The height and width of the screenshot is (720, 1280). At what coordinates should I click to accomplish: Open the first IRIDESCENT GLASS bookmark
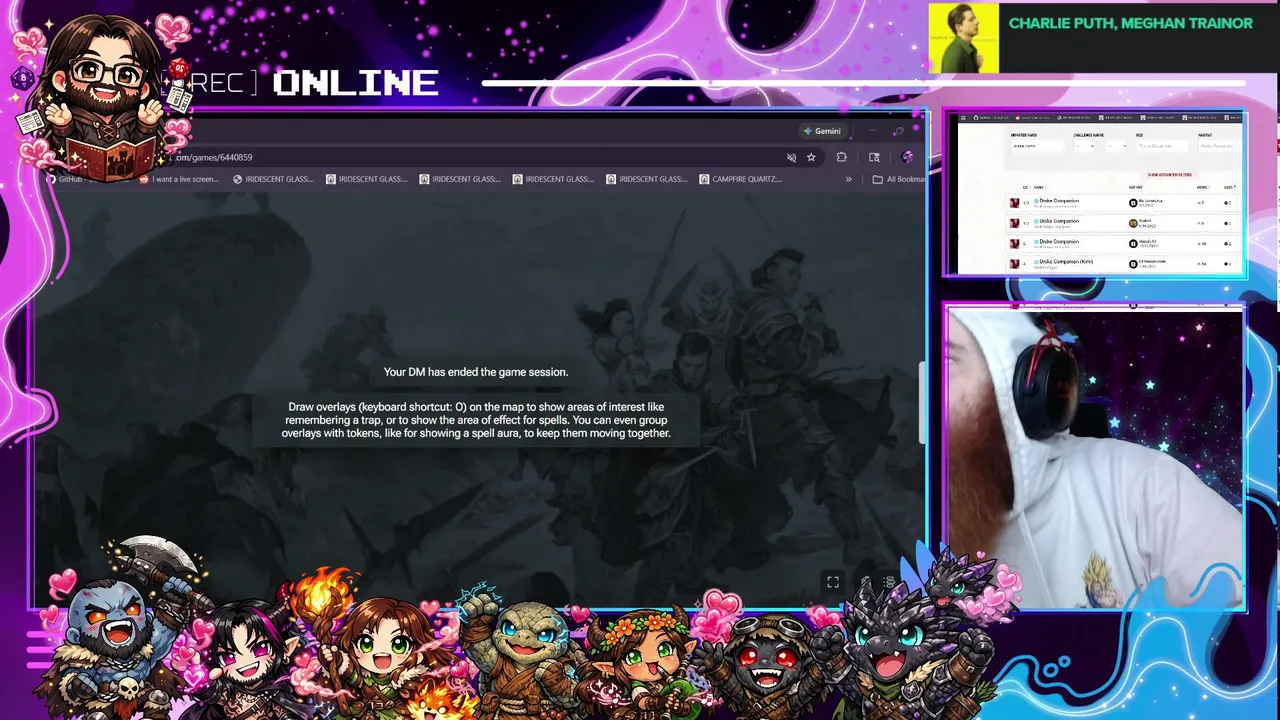[x=273, y=179]
